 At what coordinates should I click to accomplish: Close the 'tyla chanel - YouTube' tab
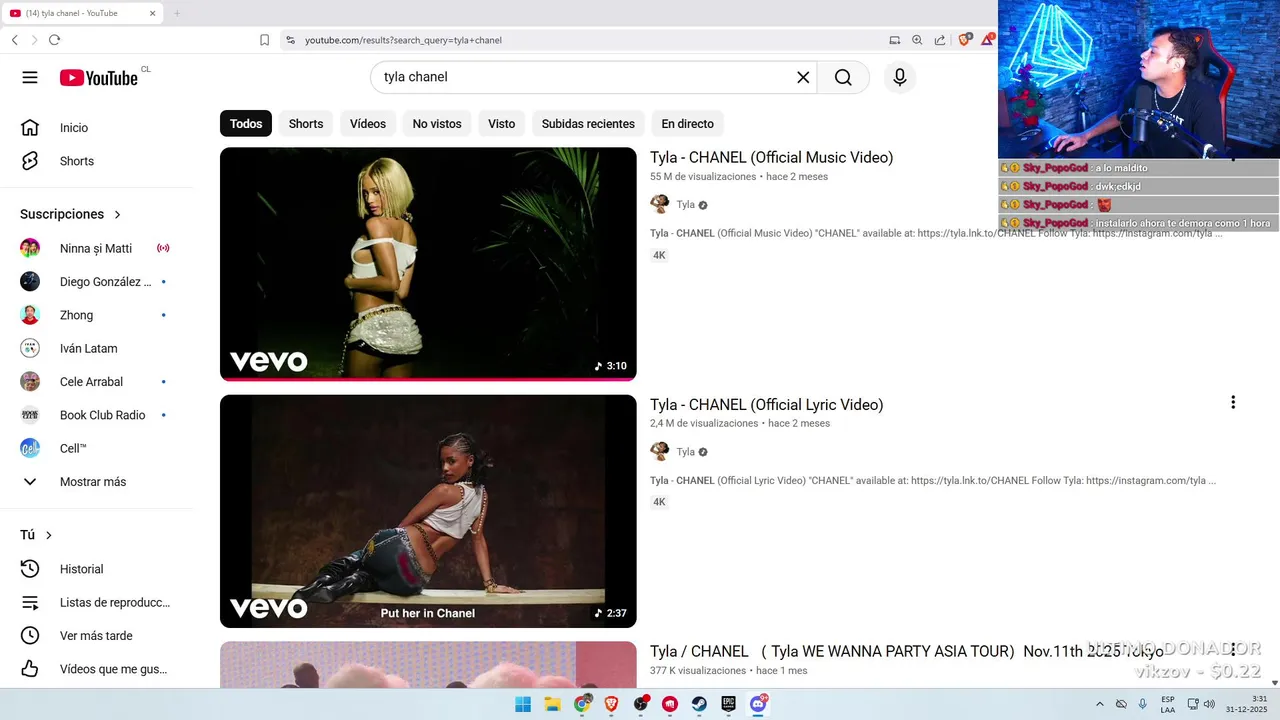click(x=152, y=13)
